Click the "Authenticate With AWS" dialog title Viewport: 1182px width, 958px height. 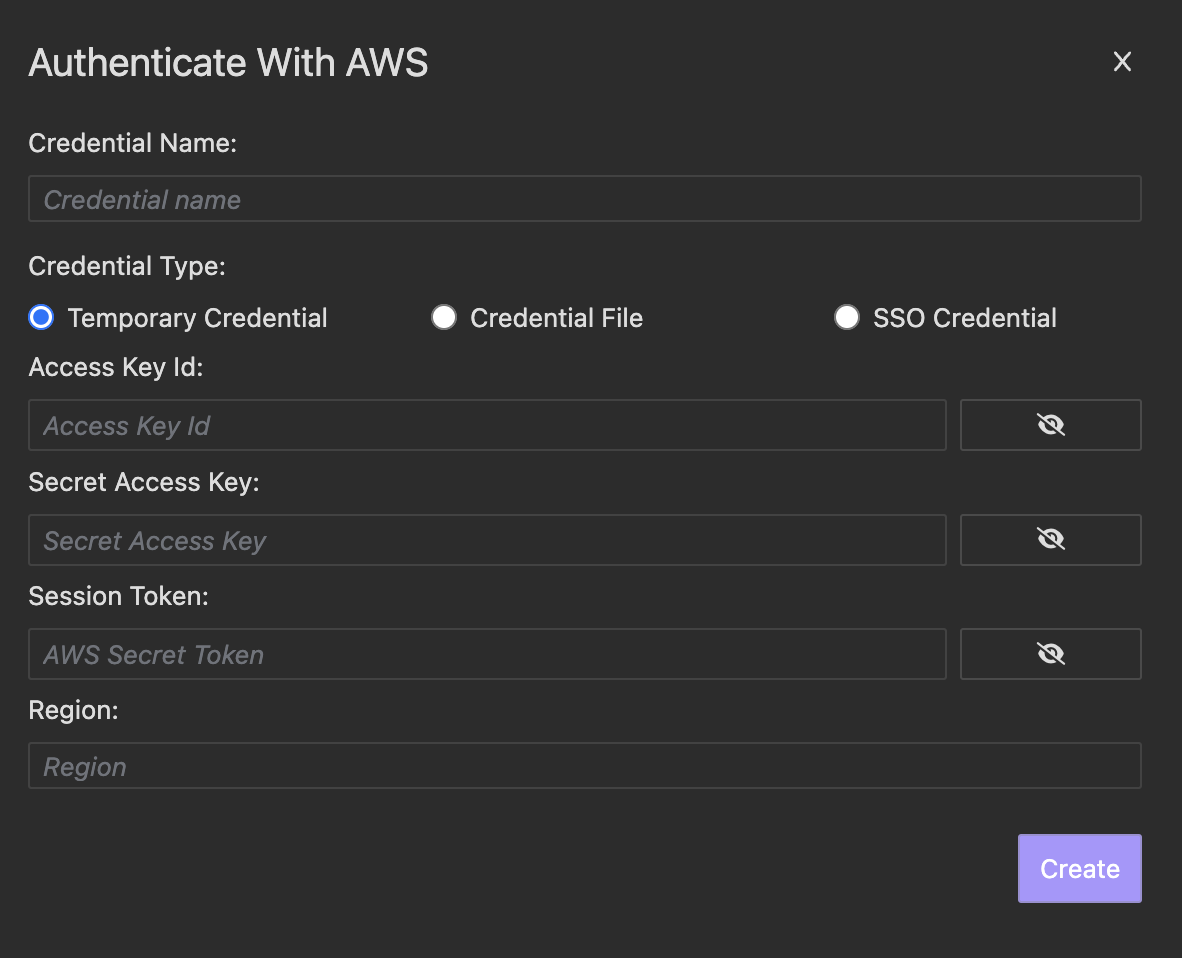click(228, 63)
